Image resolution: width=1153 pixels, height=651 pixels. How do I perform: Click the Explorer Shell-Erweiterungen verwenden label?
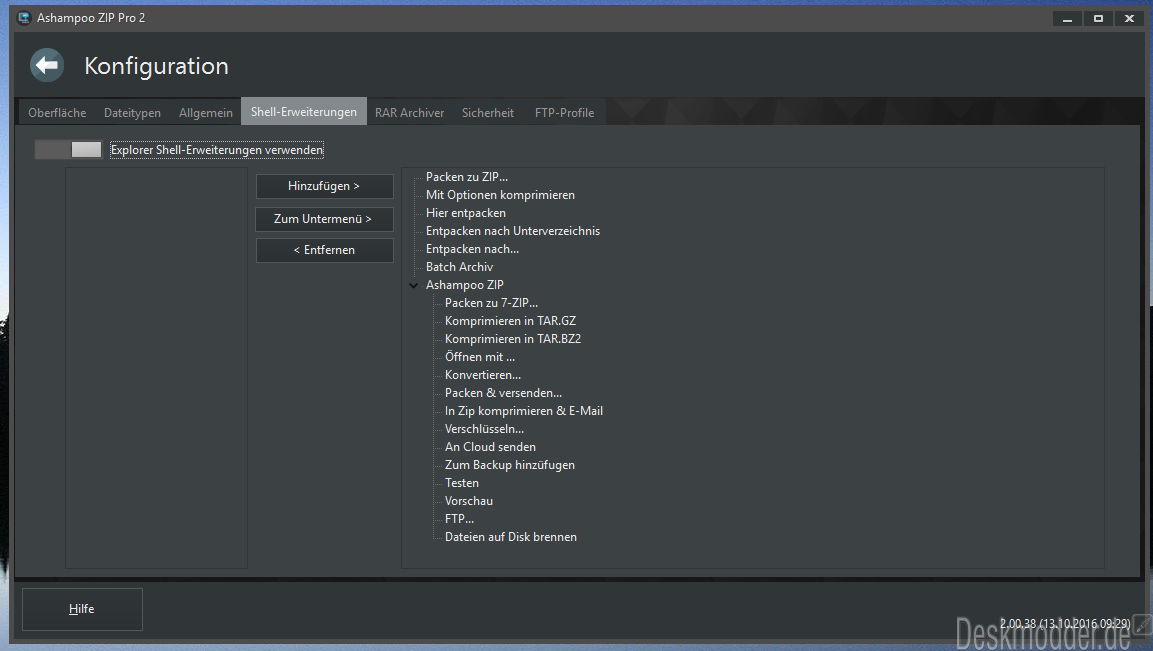217,150
